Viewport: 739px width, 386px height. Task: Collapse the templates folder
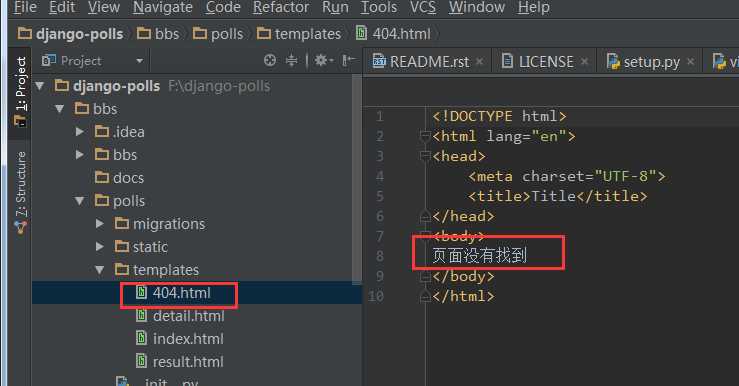pyautogui.click(x=99, y=270)
